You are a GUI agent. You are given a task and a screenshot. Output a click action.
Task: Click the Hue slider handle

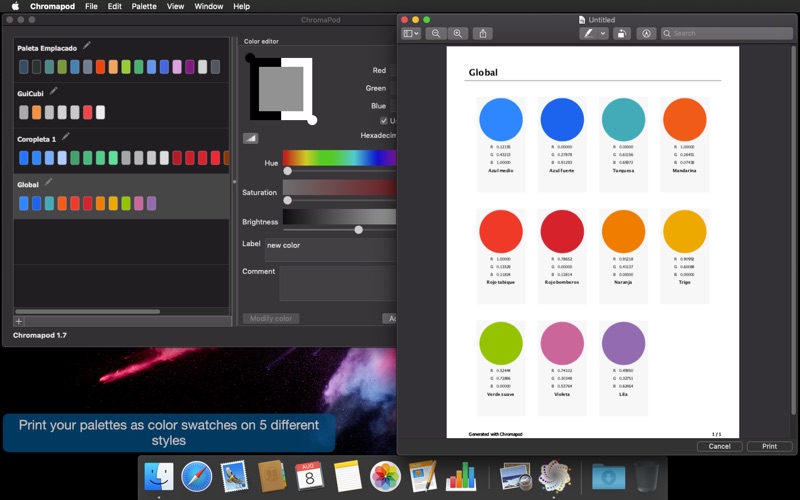pyautogui.click(x=288, y=171)
